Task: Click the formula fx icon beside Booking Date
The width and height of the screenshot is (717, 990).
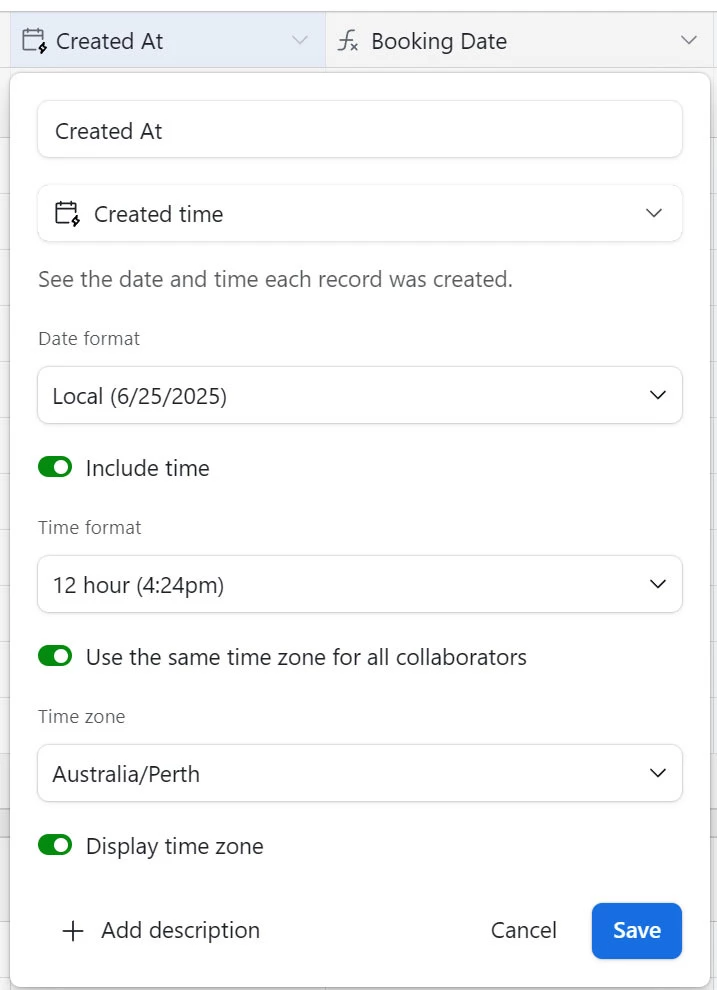Action: pos(348,41)
